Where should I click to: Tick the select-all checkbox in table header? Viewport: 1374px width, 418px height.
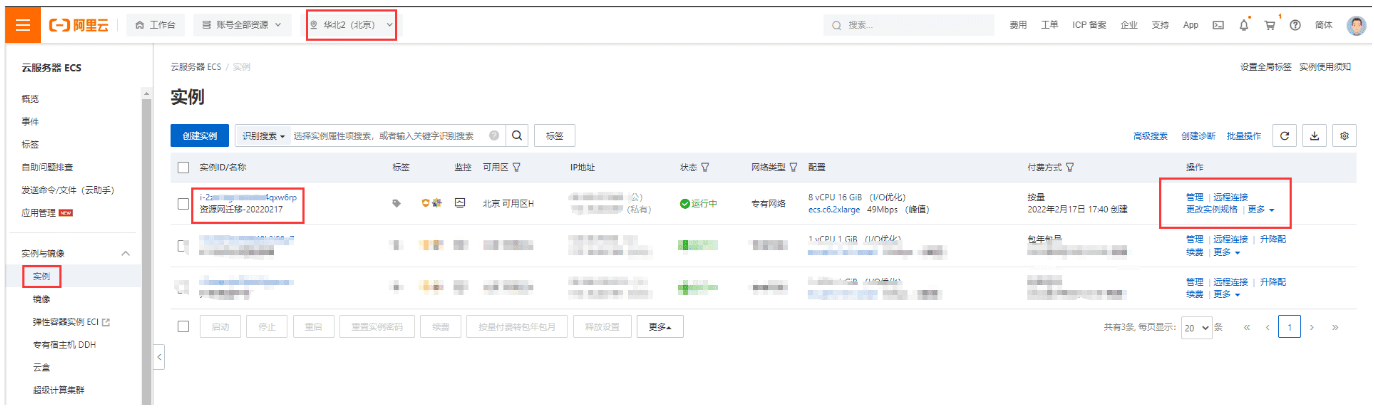click(x=183, y=168)
